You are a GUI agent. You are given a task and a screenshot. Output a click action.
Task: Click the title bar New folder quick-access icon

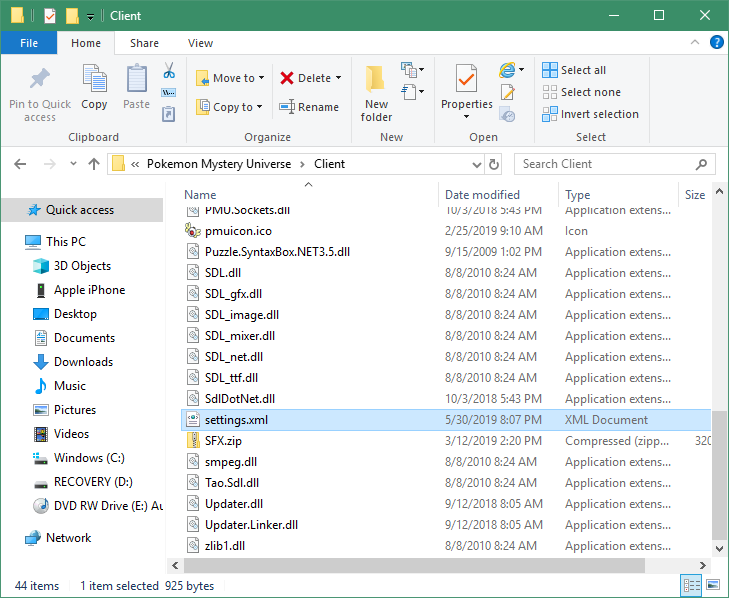pyautogui.click(x=72, y=16)
